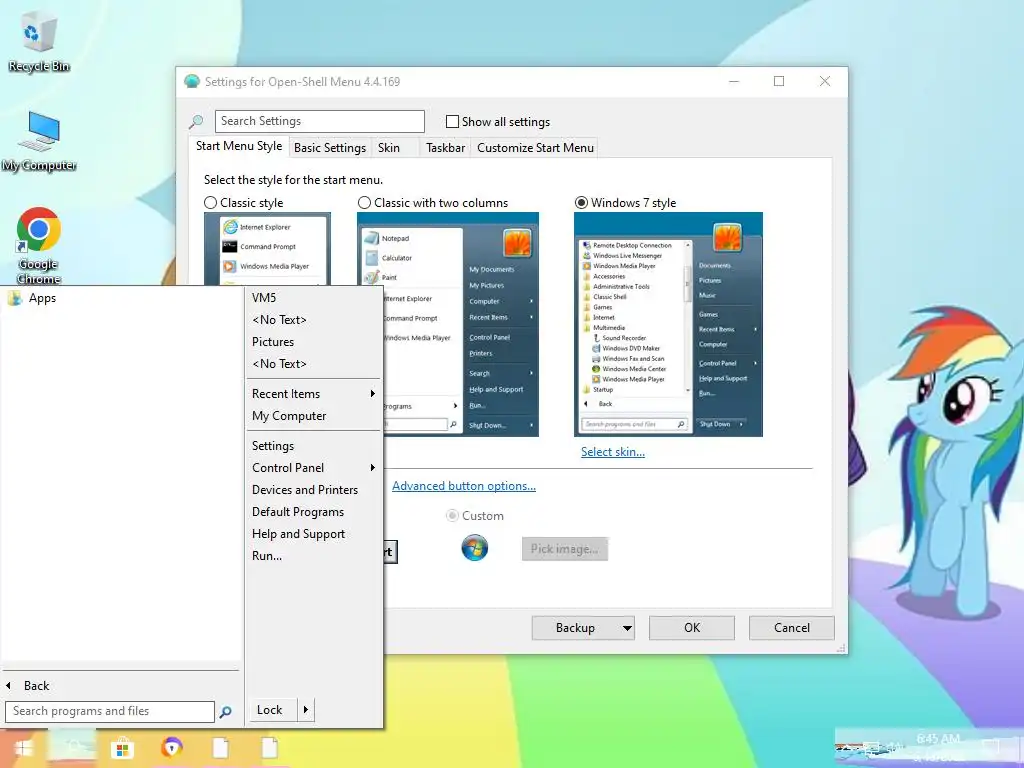
Task: Open the Backup dropdown arrow
Action: click(627, 628)
